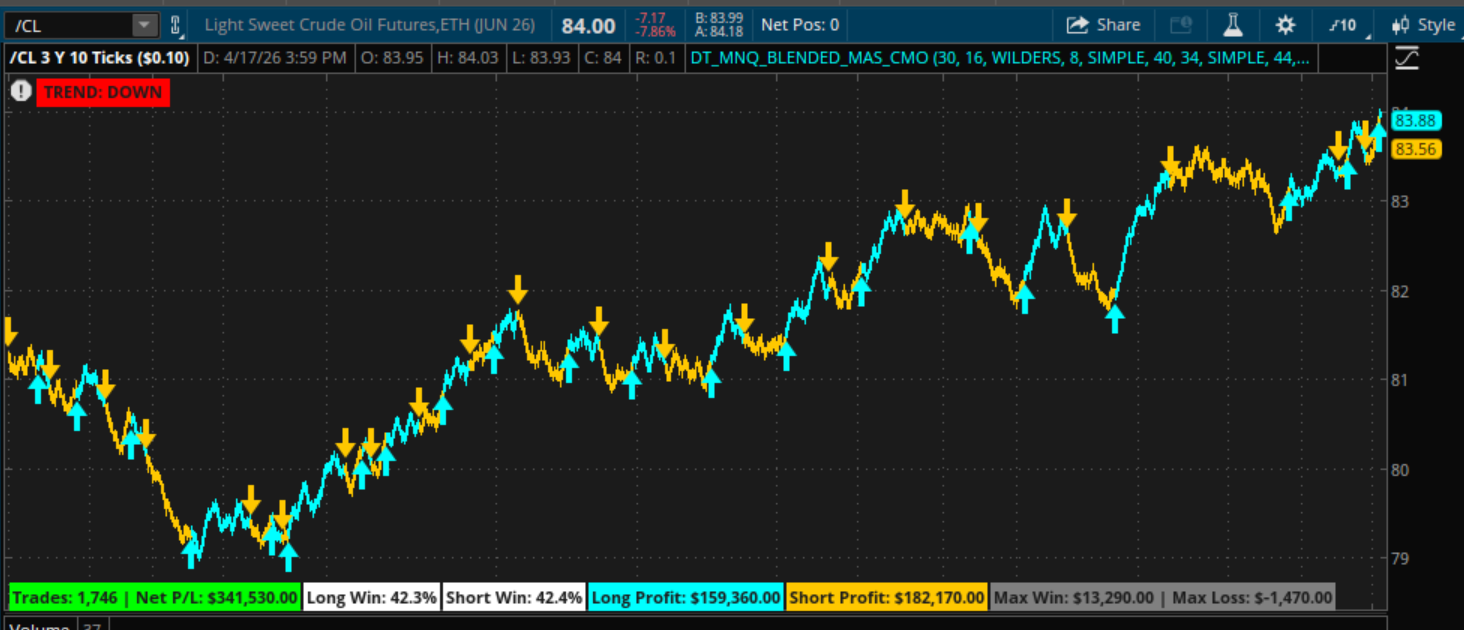Click the cyan 83.88 price bubble
1464x630 pixels.
pos(1415,121)
